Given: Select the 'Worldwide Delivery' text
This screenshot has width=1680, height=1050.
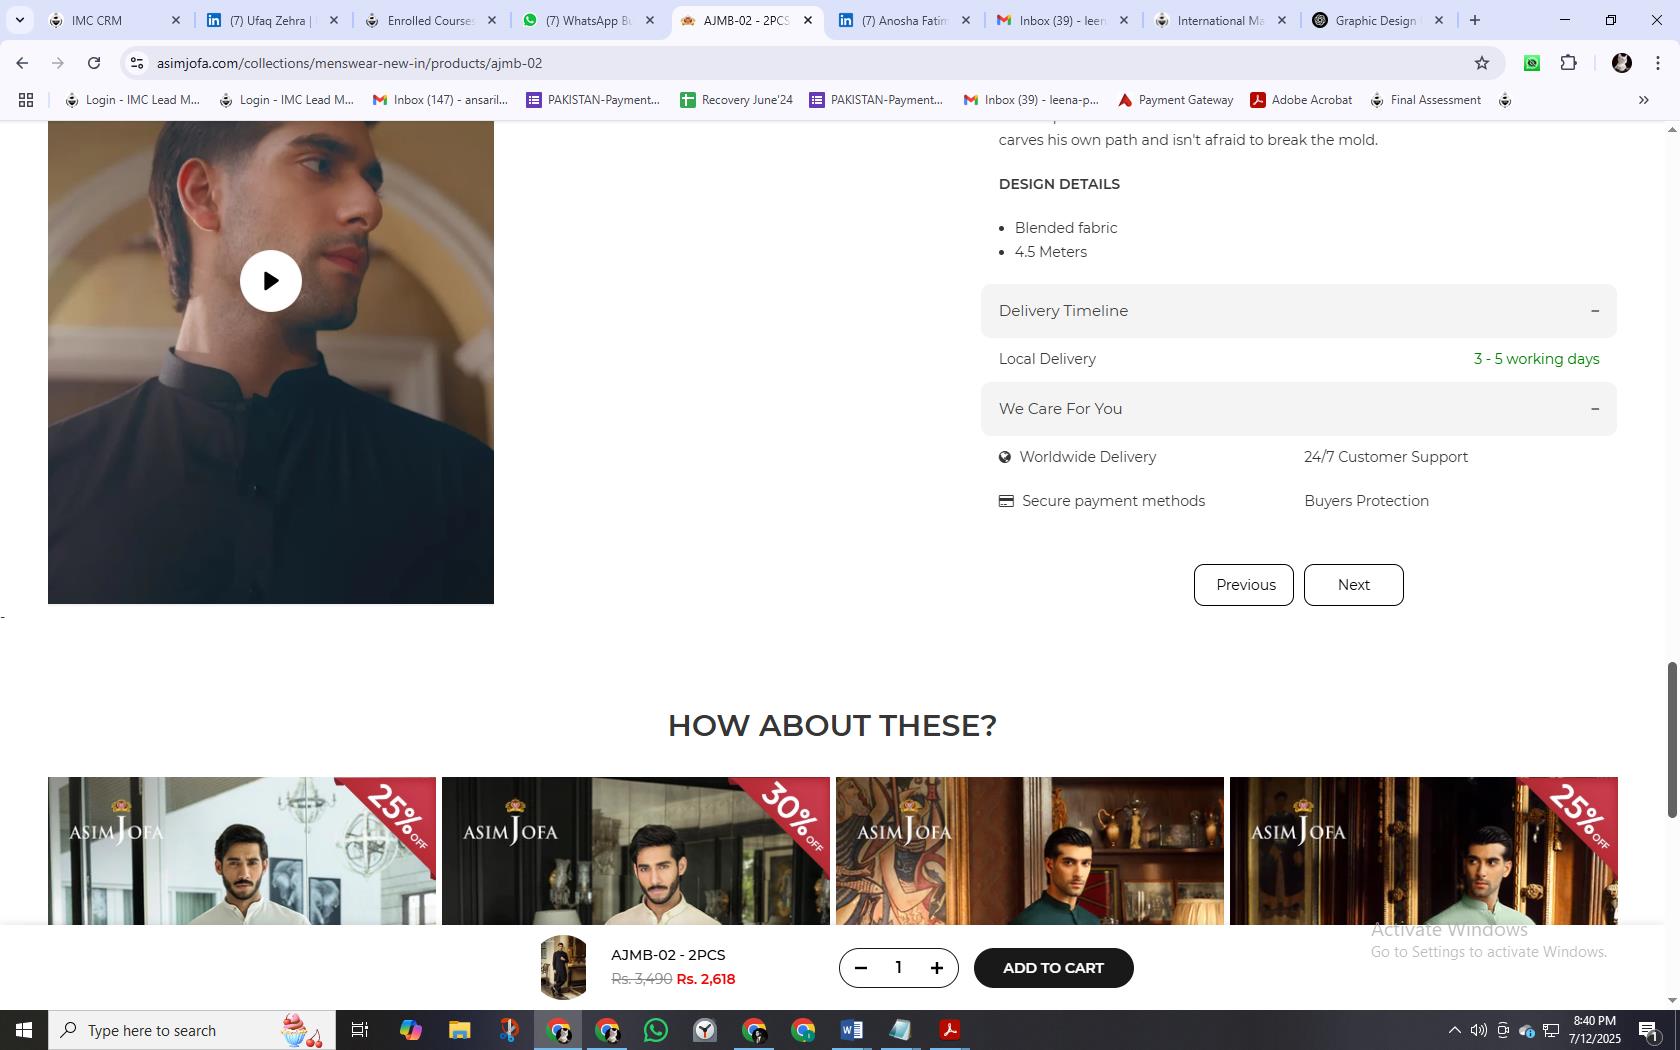Looking at the screenshot, I should tap(1088, 457).
